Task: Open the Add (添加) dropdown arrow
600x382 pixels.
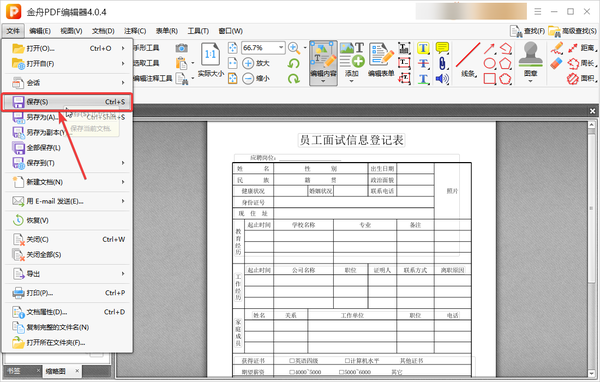Action: coord(351,81)
